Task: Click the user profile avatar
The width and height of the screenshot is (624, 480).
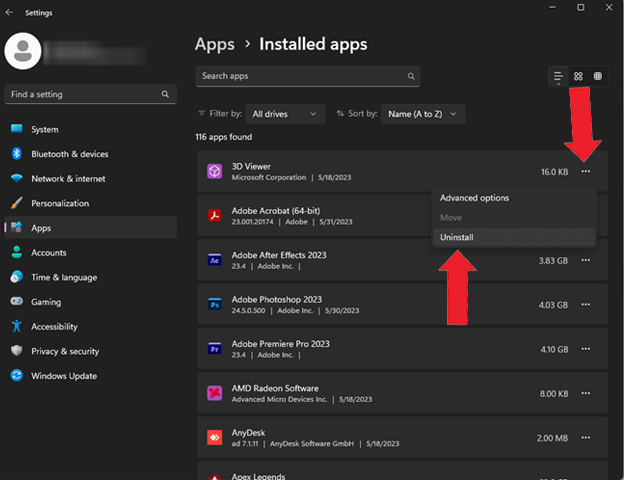Action: pos(23,51)
